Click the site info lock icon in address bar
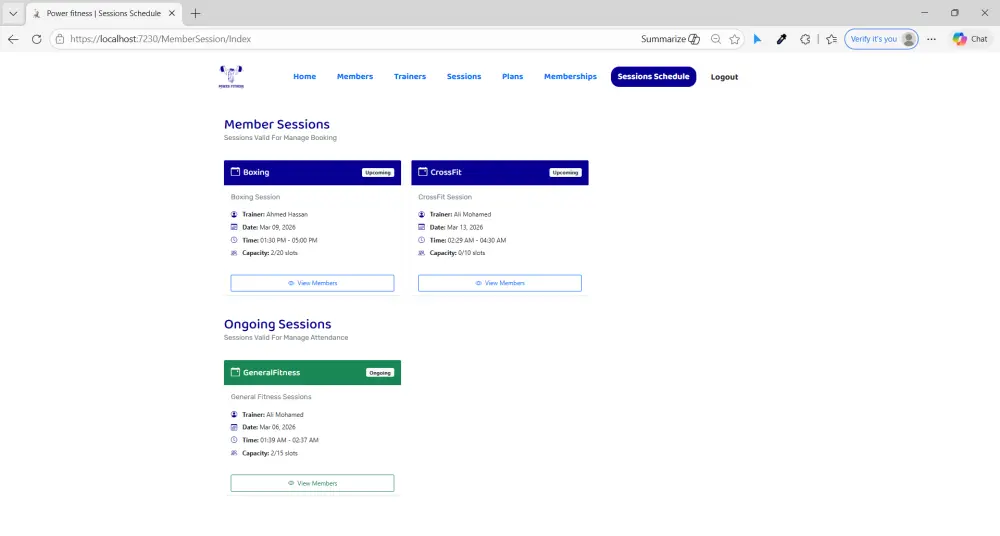The image size is (1000, 536). tap(60, 39)
